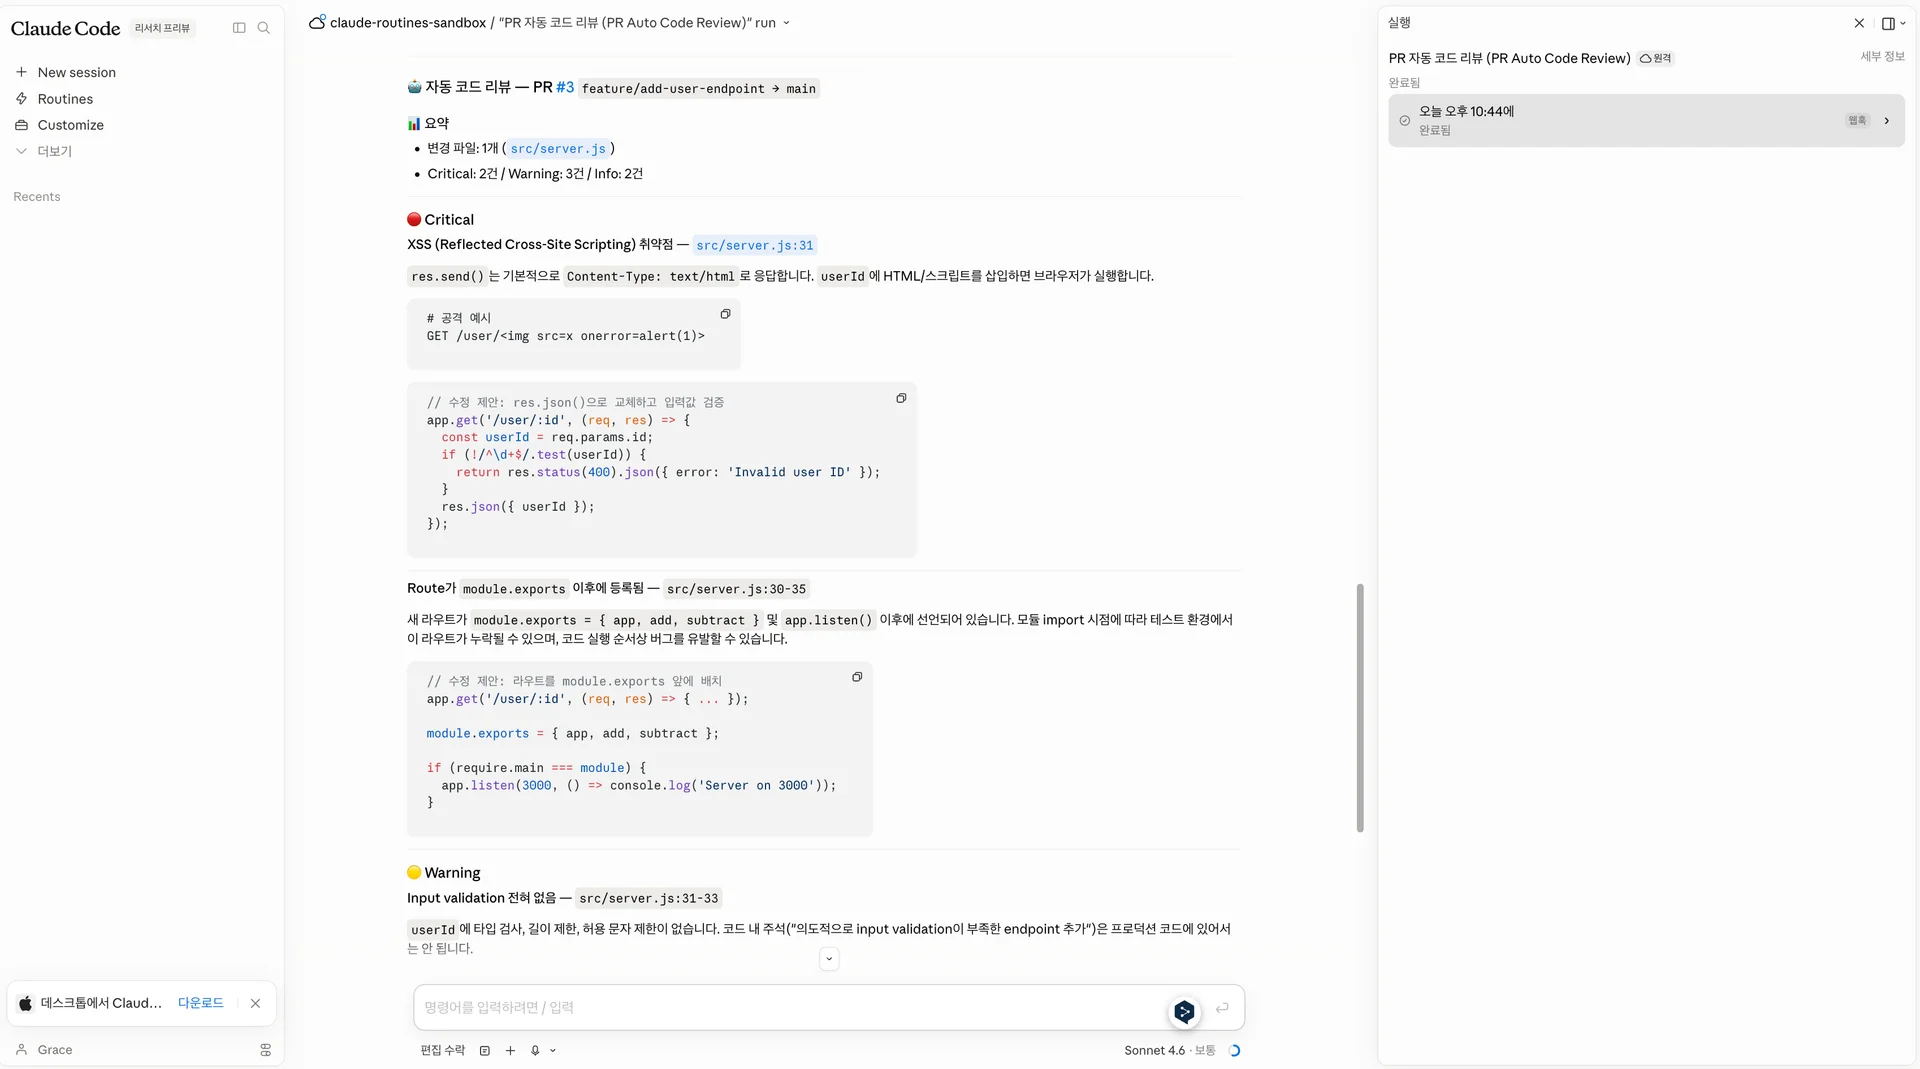Toggle the left sidebar panel icon
The height and width of the screenshot is (1069, 1920).
(239, 28)
